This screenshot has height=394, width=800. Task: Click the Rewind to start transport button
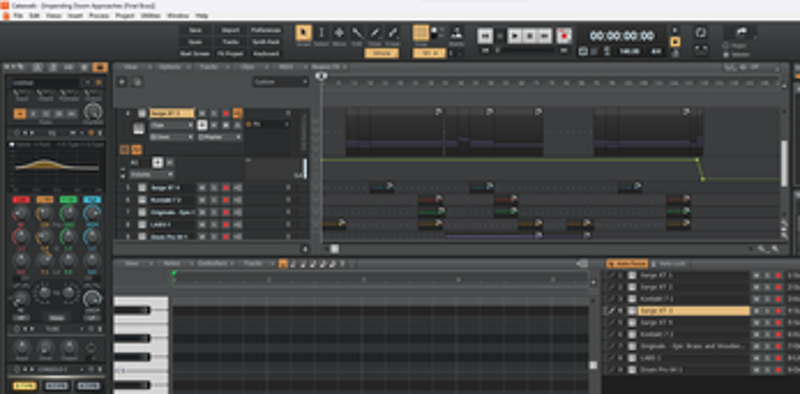point(485,36)
